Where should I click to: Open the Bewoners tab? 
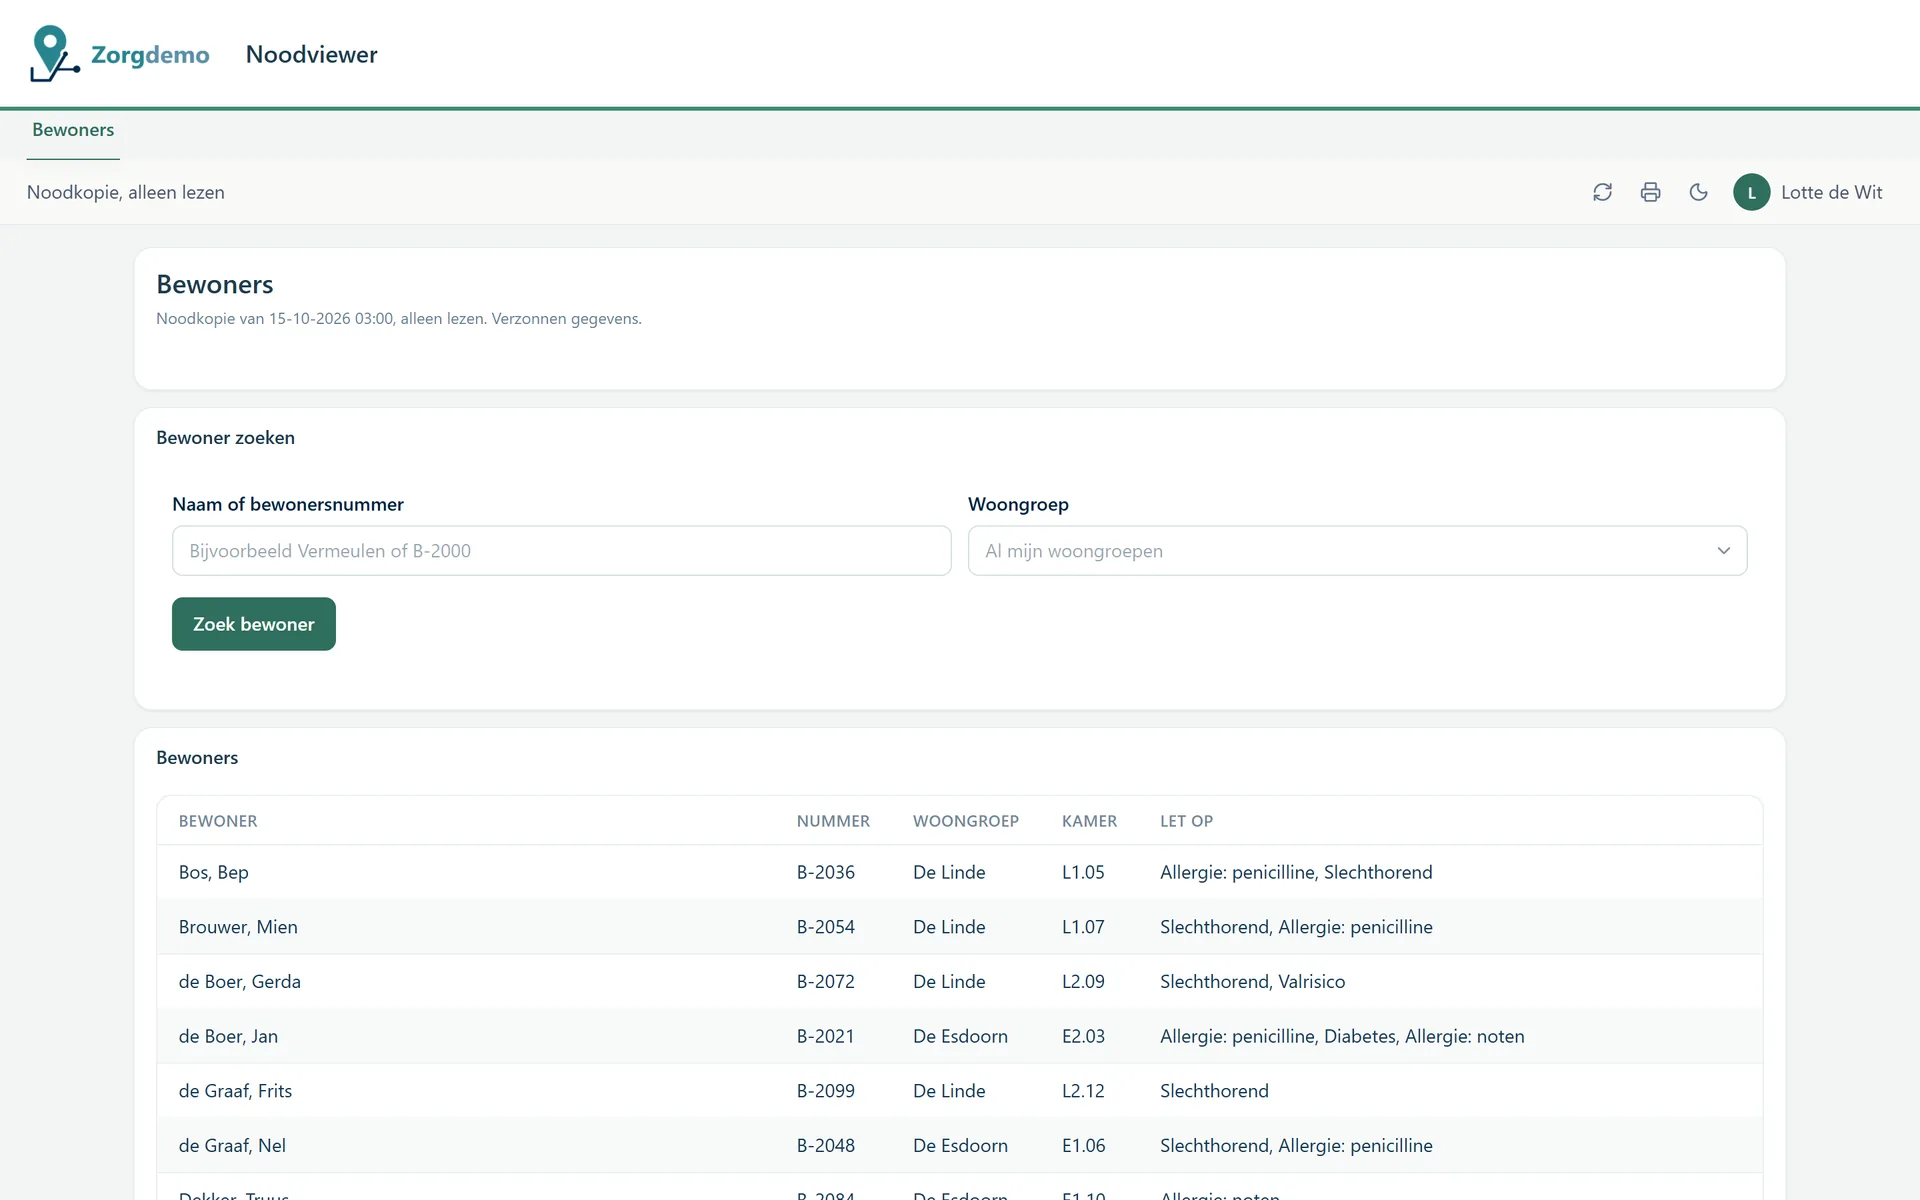(x=73, y=130)
